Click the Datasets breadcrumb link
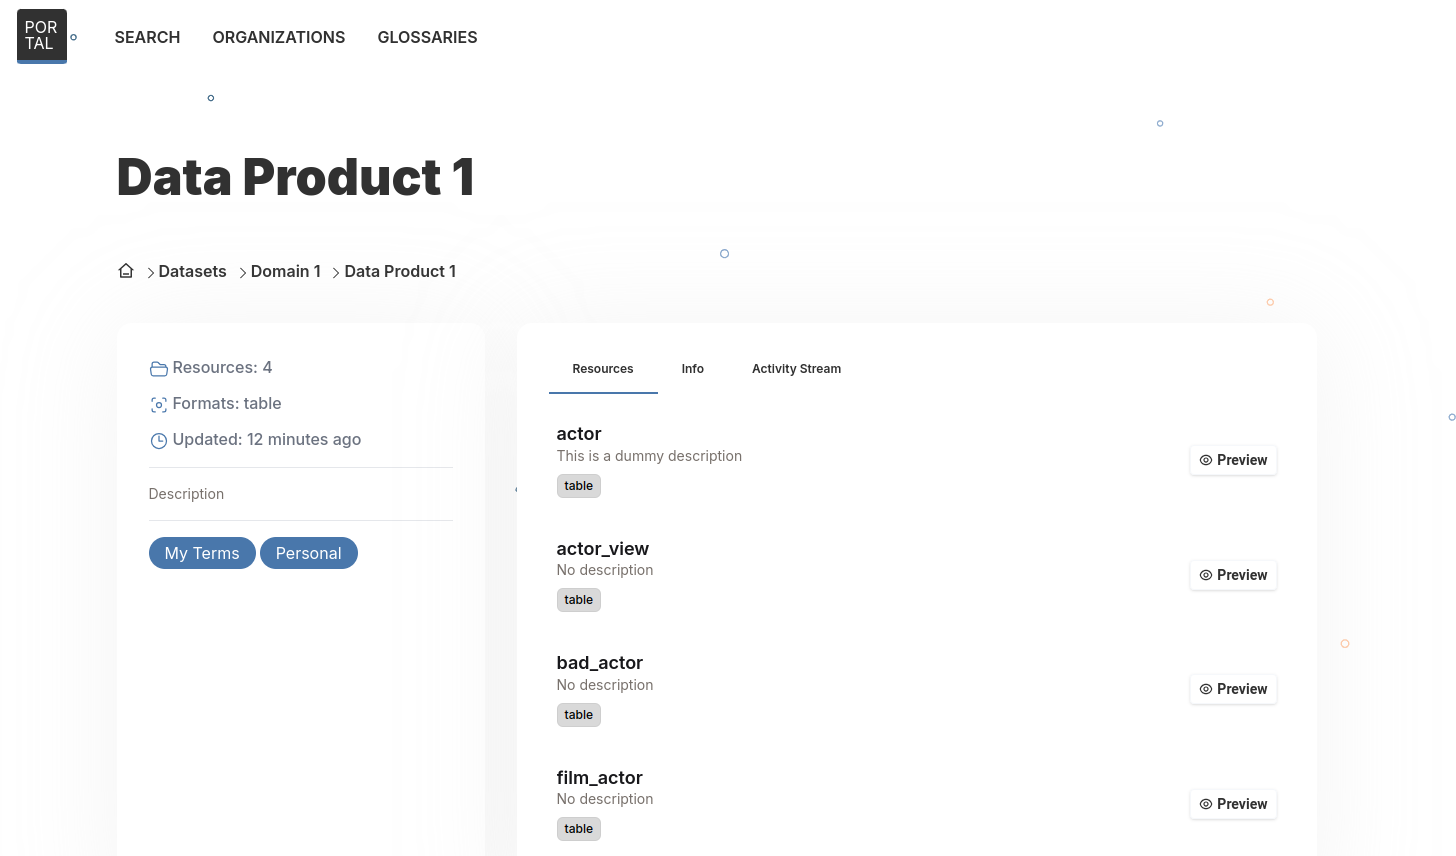Viewport: 1456px width, 856px height. click(x=192, y=271)
